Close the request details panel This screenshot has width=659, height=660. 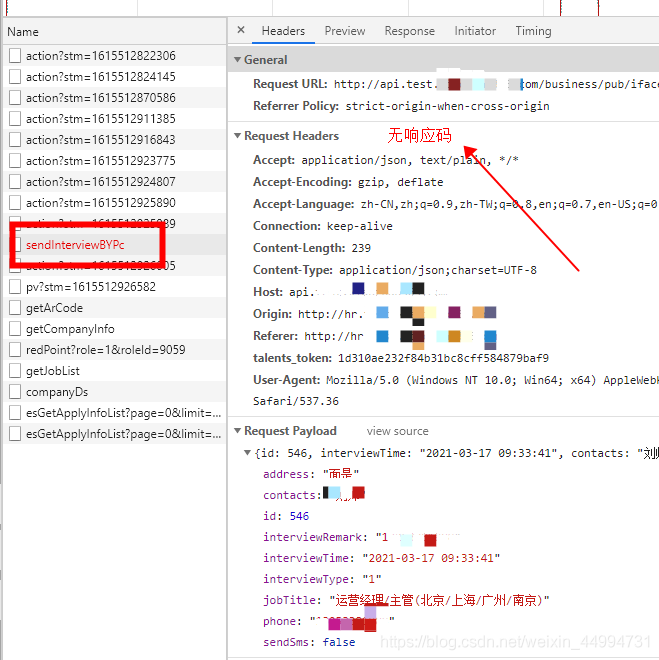pyautogui.click(x=241, y=30)
